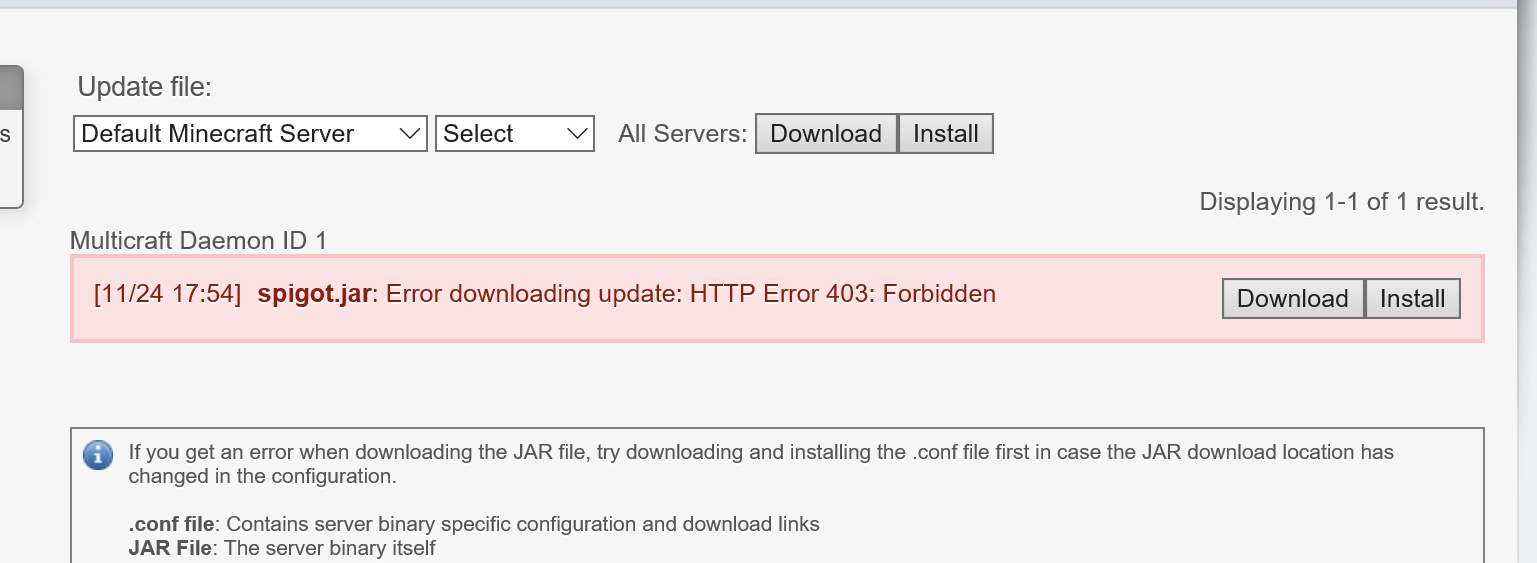Screen dimensions: 1537x563
Task: Click the spigot.jar error name
Action: coord(314,294)
